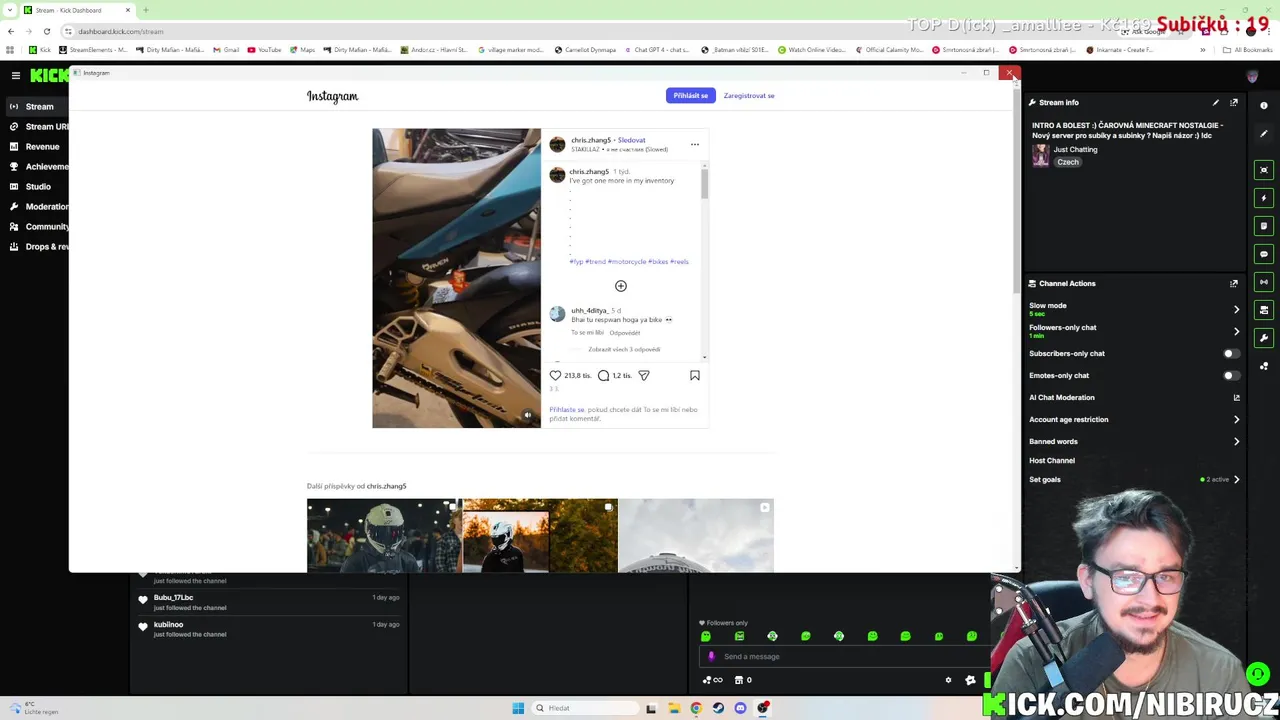Screen dimensions: 1280x720
Task: Open the Windows Start menu
Action: 518,708
